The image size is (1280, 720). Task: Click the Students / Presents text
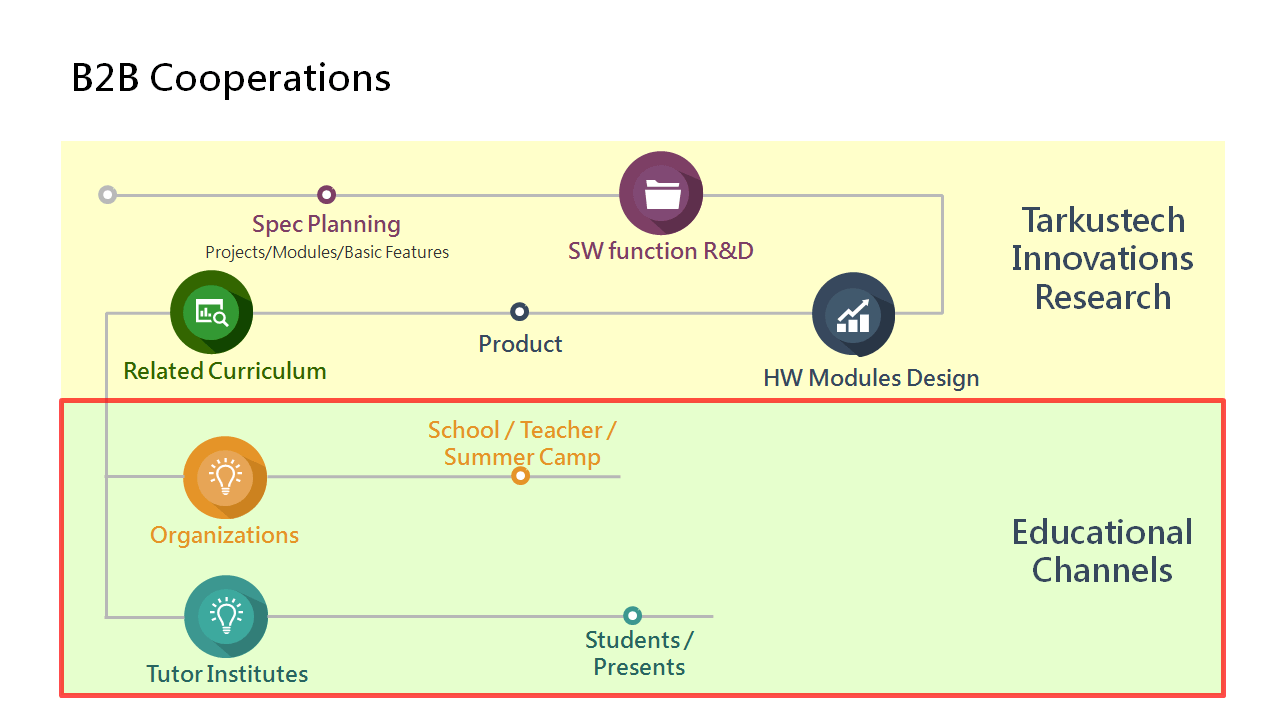[639, 653]
